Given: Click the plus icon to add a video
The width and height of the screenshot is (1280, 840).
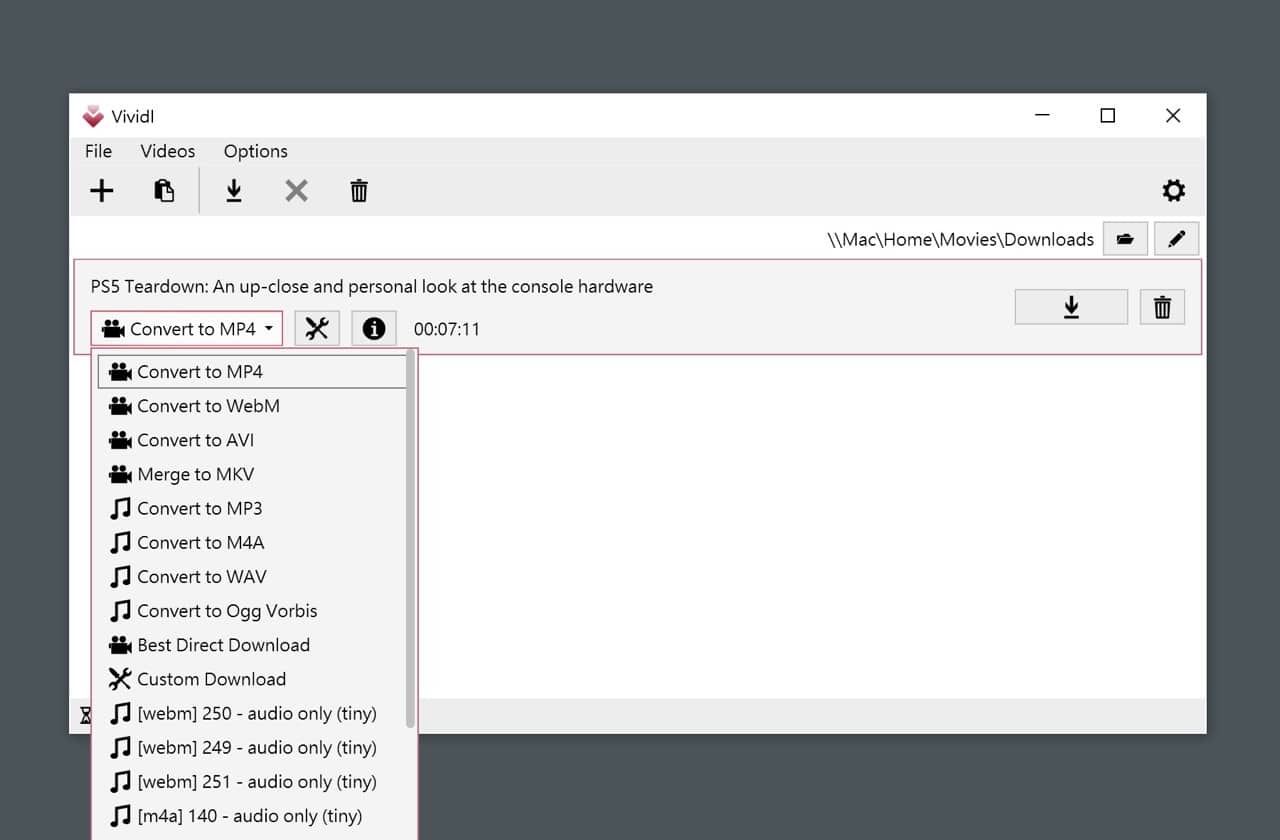Looking at the screenshot, I should (102, 191).
